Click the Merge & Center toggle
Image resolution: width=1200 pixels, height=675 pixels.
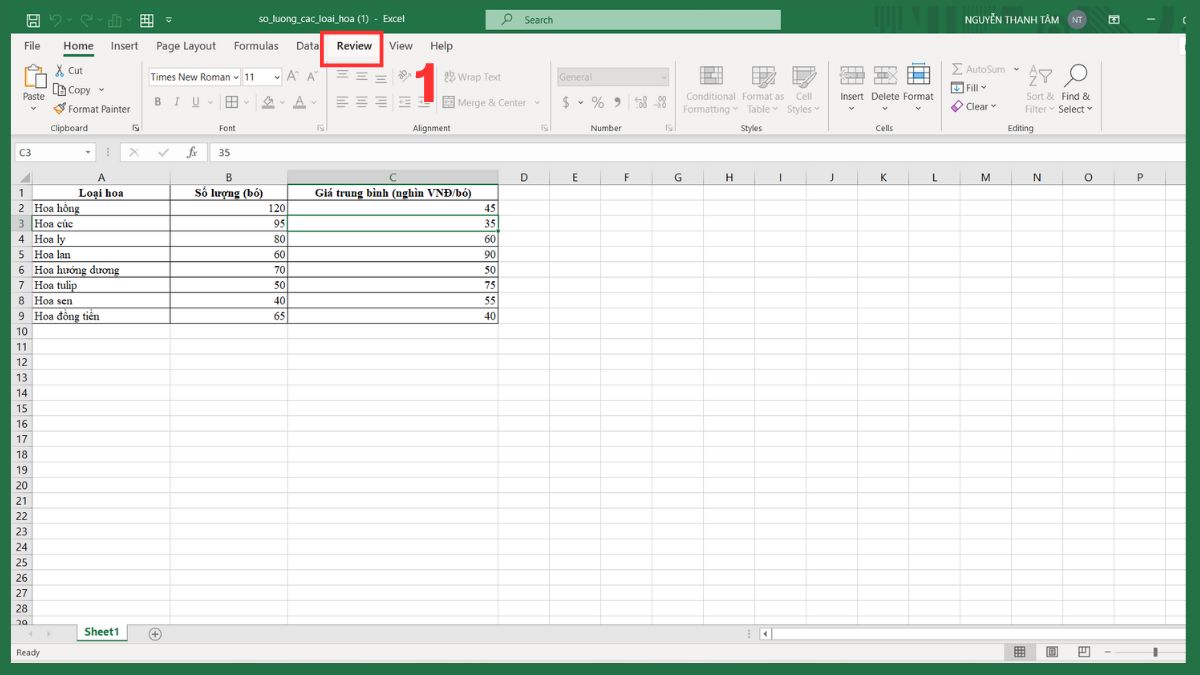coord(487,101)
